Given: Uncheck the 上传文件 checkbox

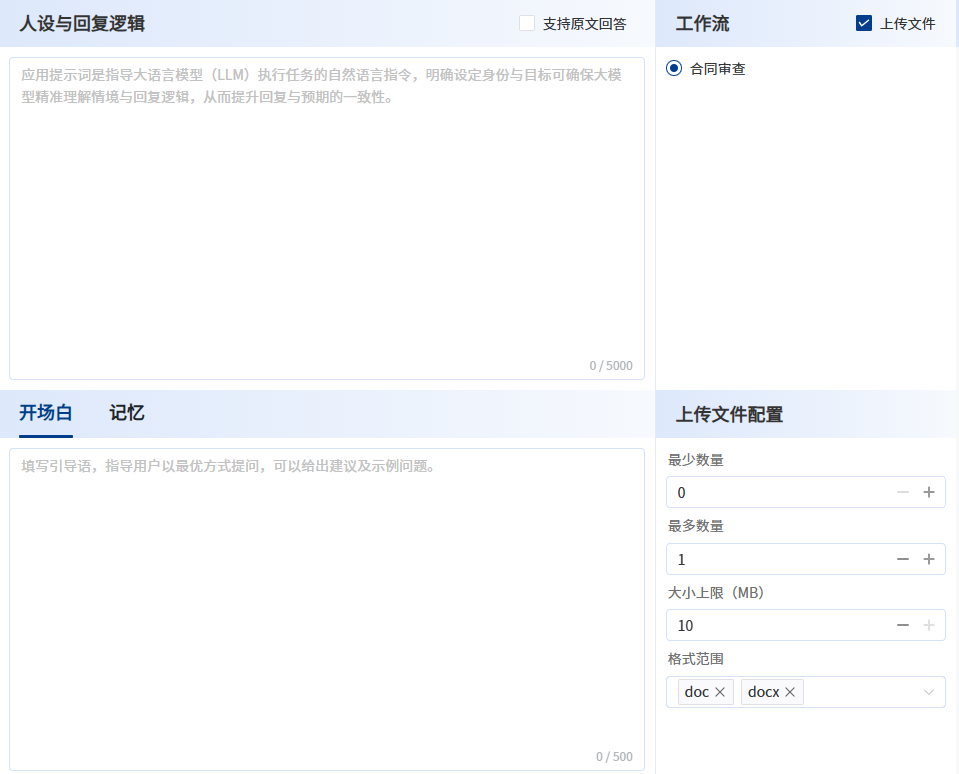Looking at the screenshot, I should tap(864, 23).
